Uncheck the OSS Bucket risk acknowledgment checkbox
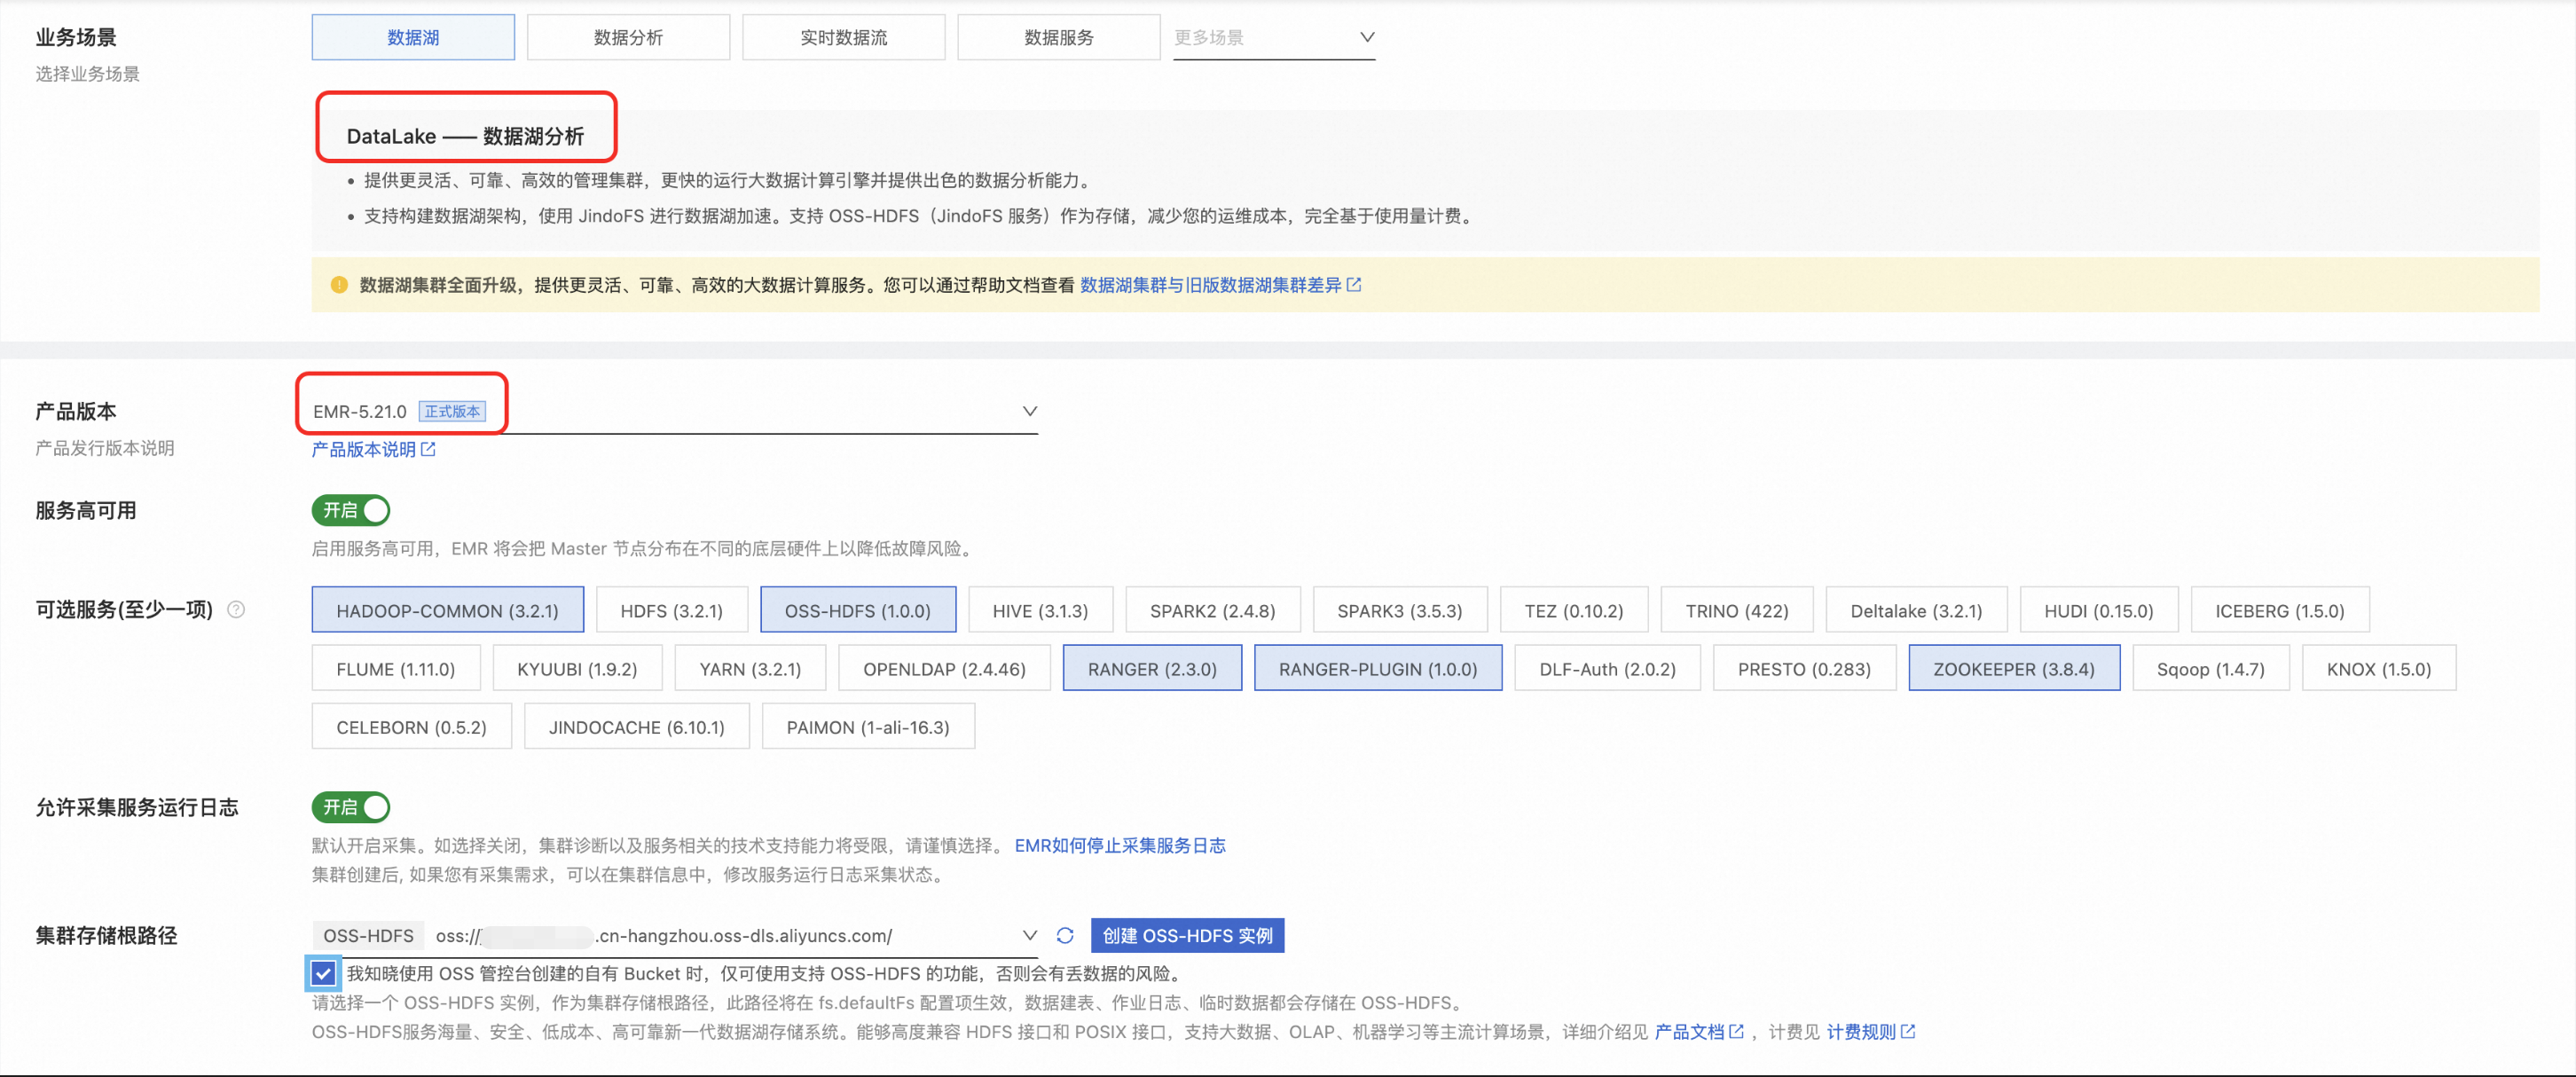 [323, 973]
